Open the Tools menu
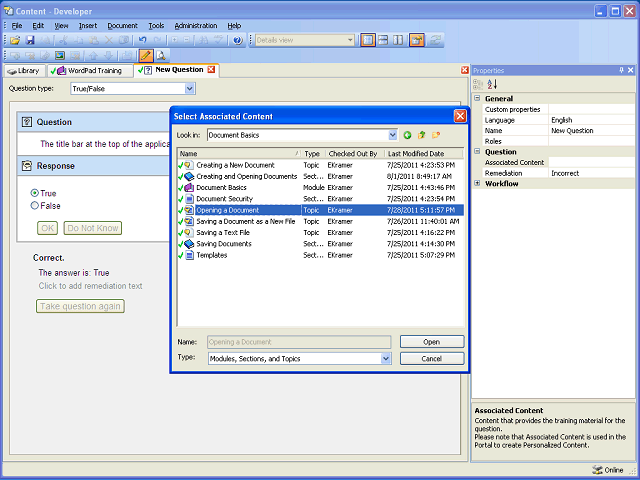640x480 pixels. pos(156,26)
